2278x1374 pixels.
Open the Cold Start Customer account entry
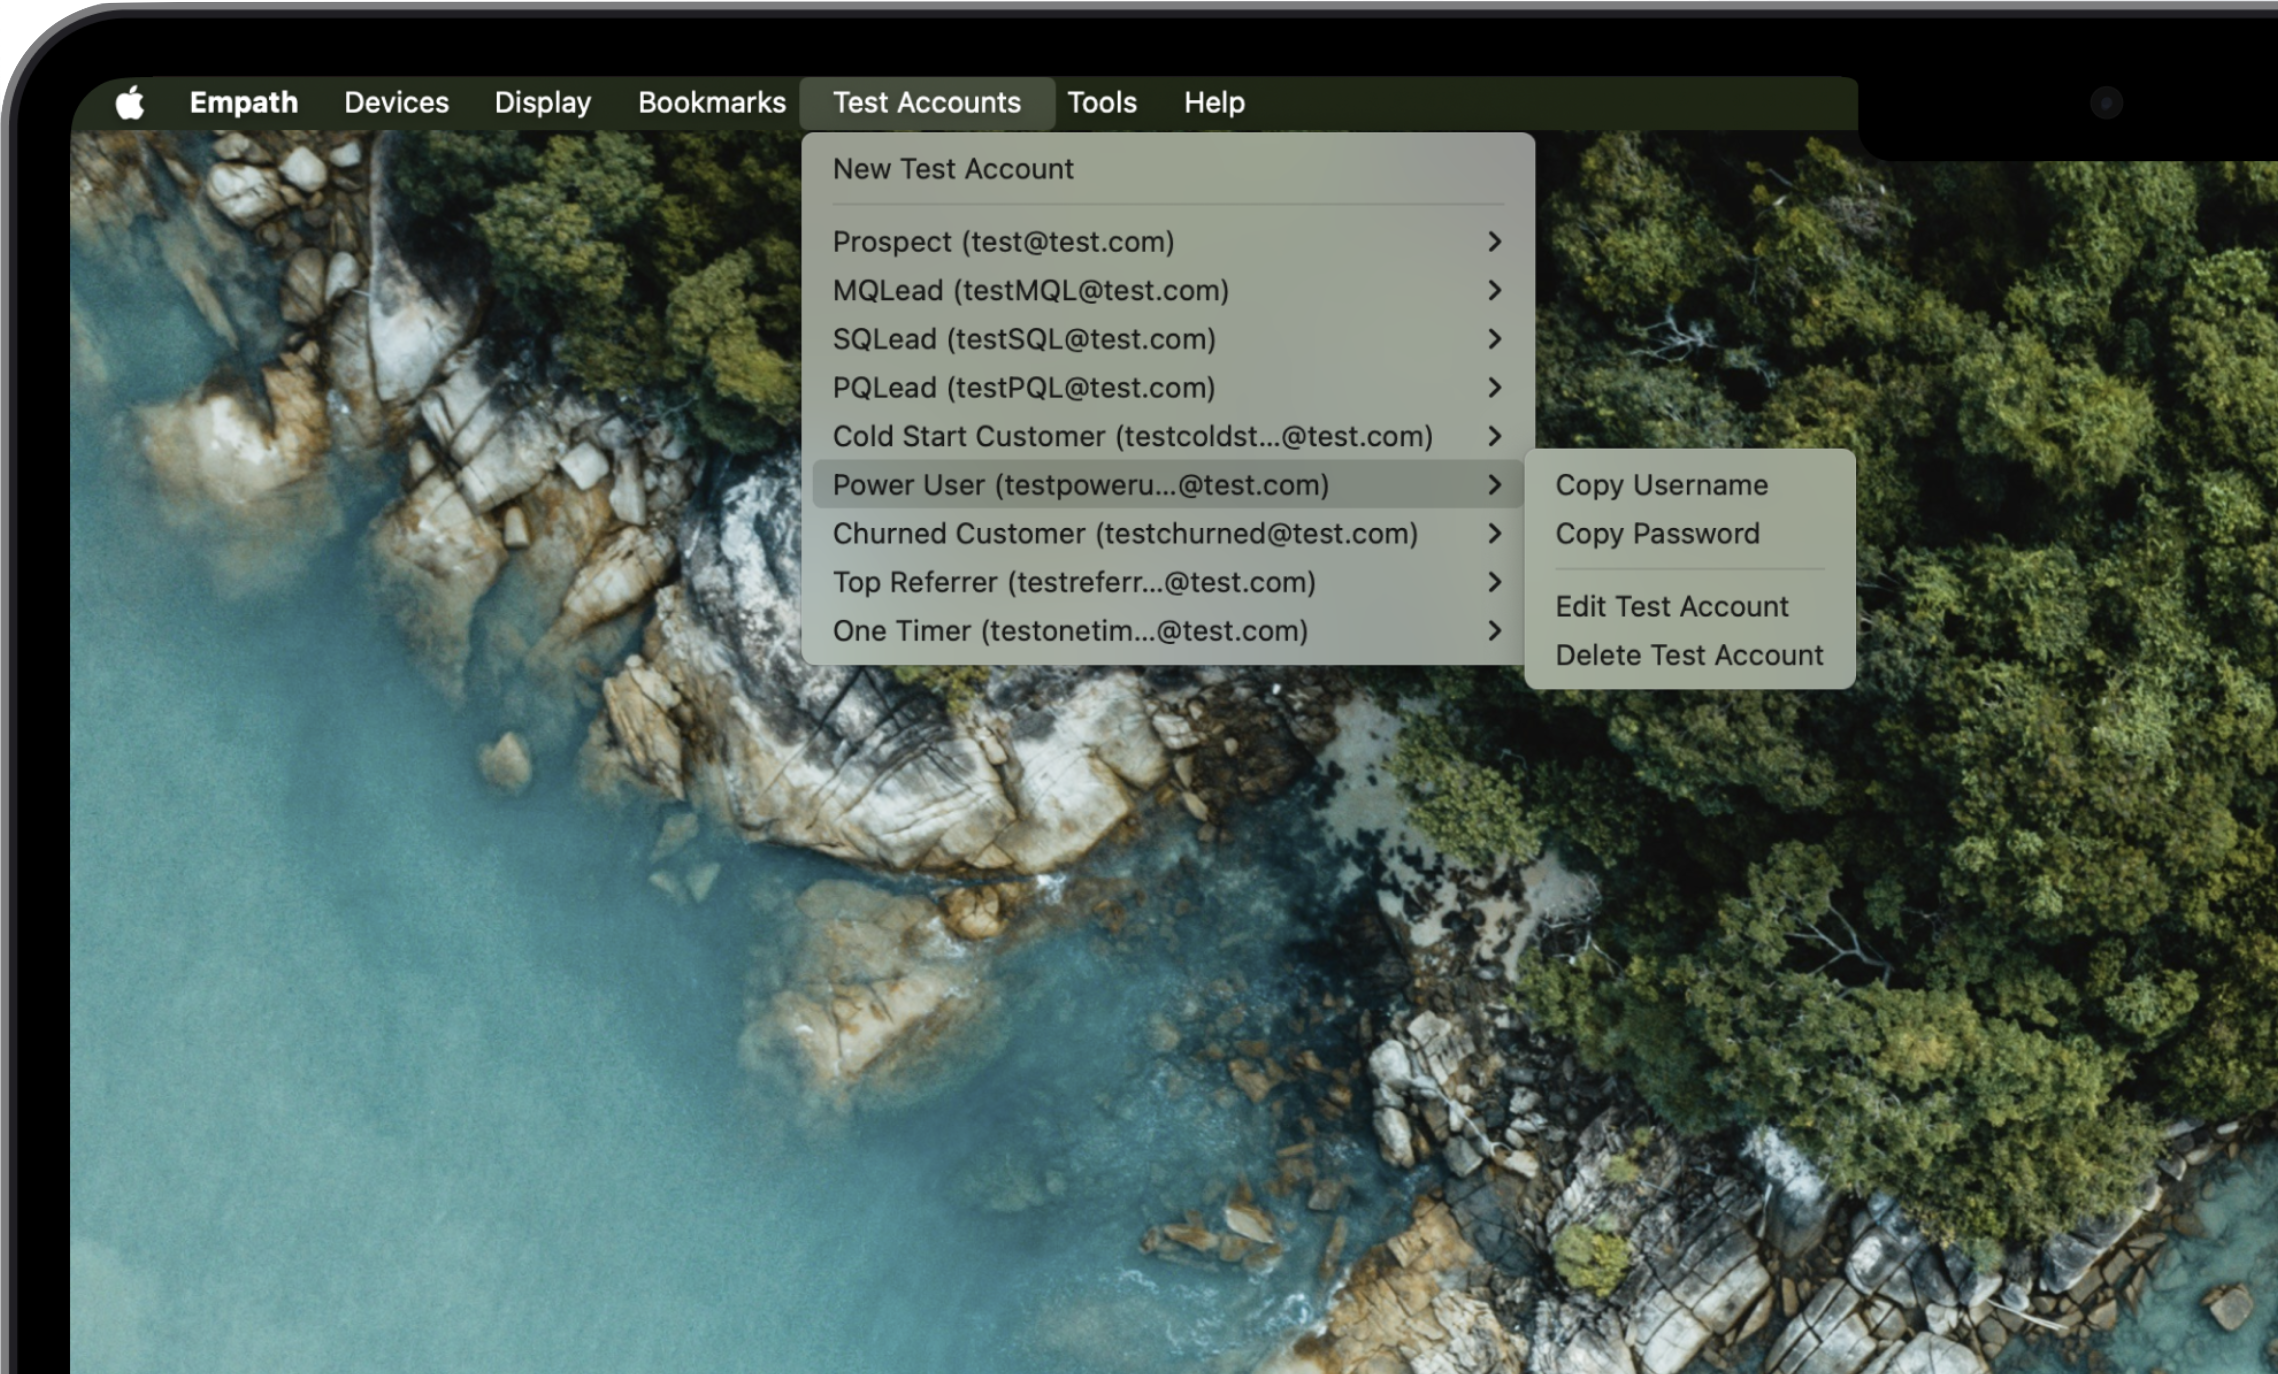click(1131, 437)
